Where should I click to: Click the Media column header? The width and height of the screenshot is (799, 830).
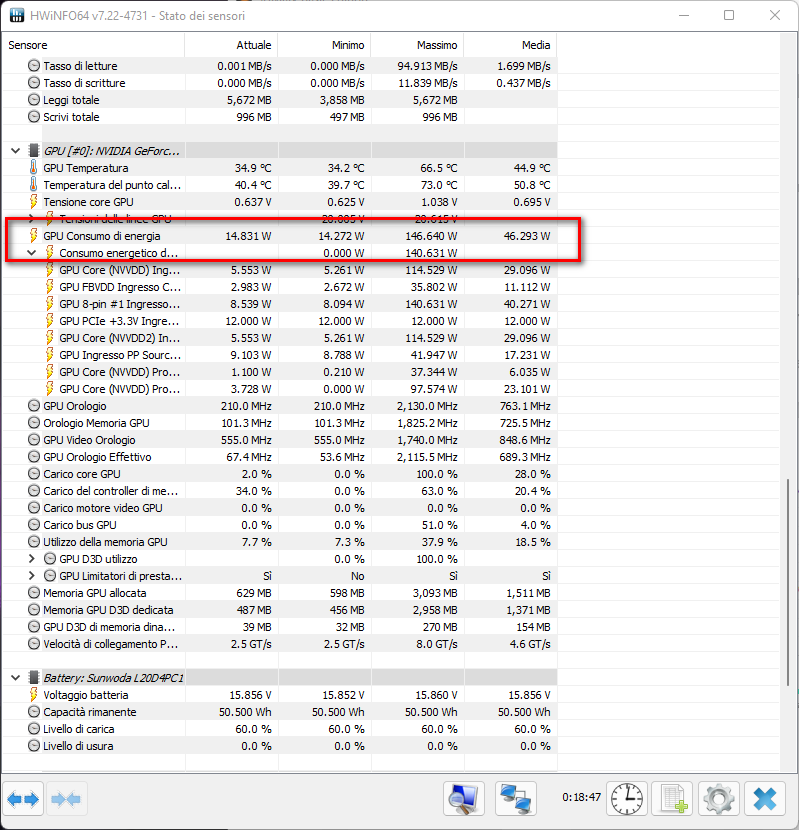pyautogui.click(x=510, y=45)
